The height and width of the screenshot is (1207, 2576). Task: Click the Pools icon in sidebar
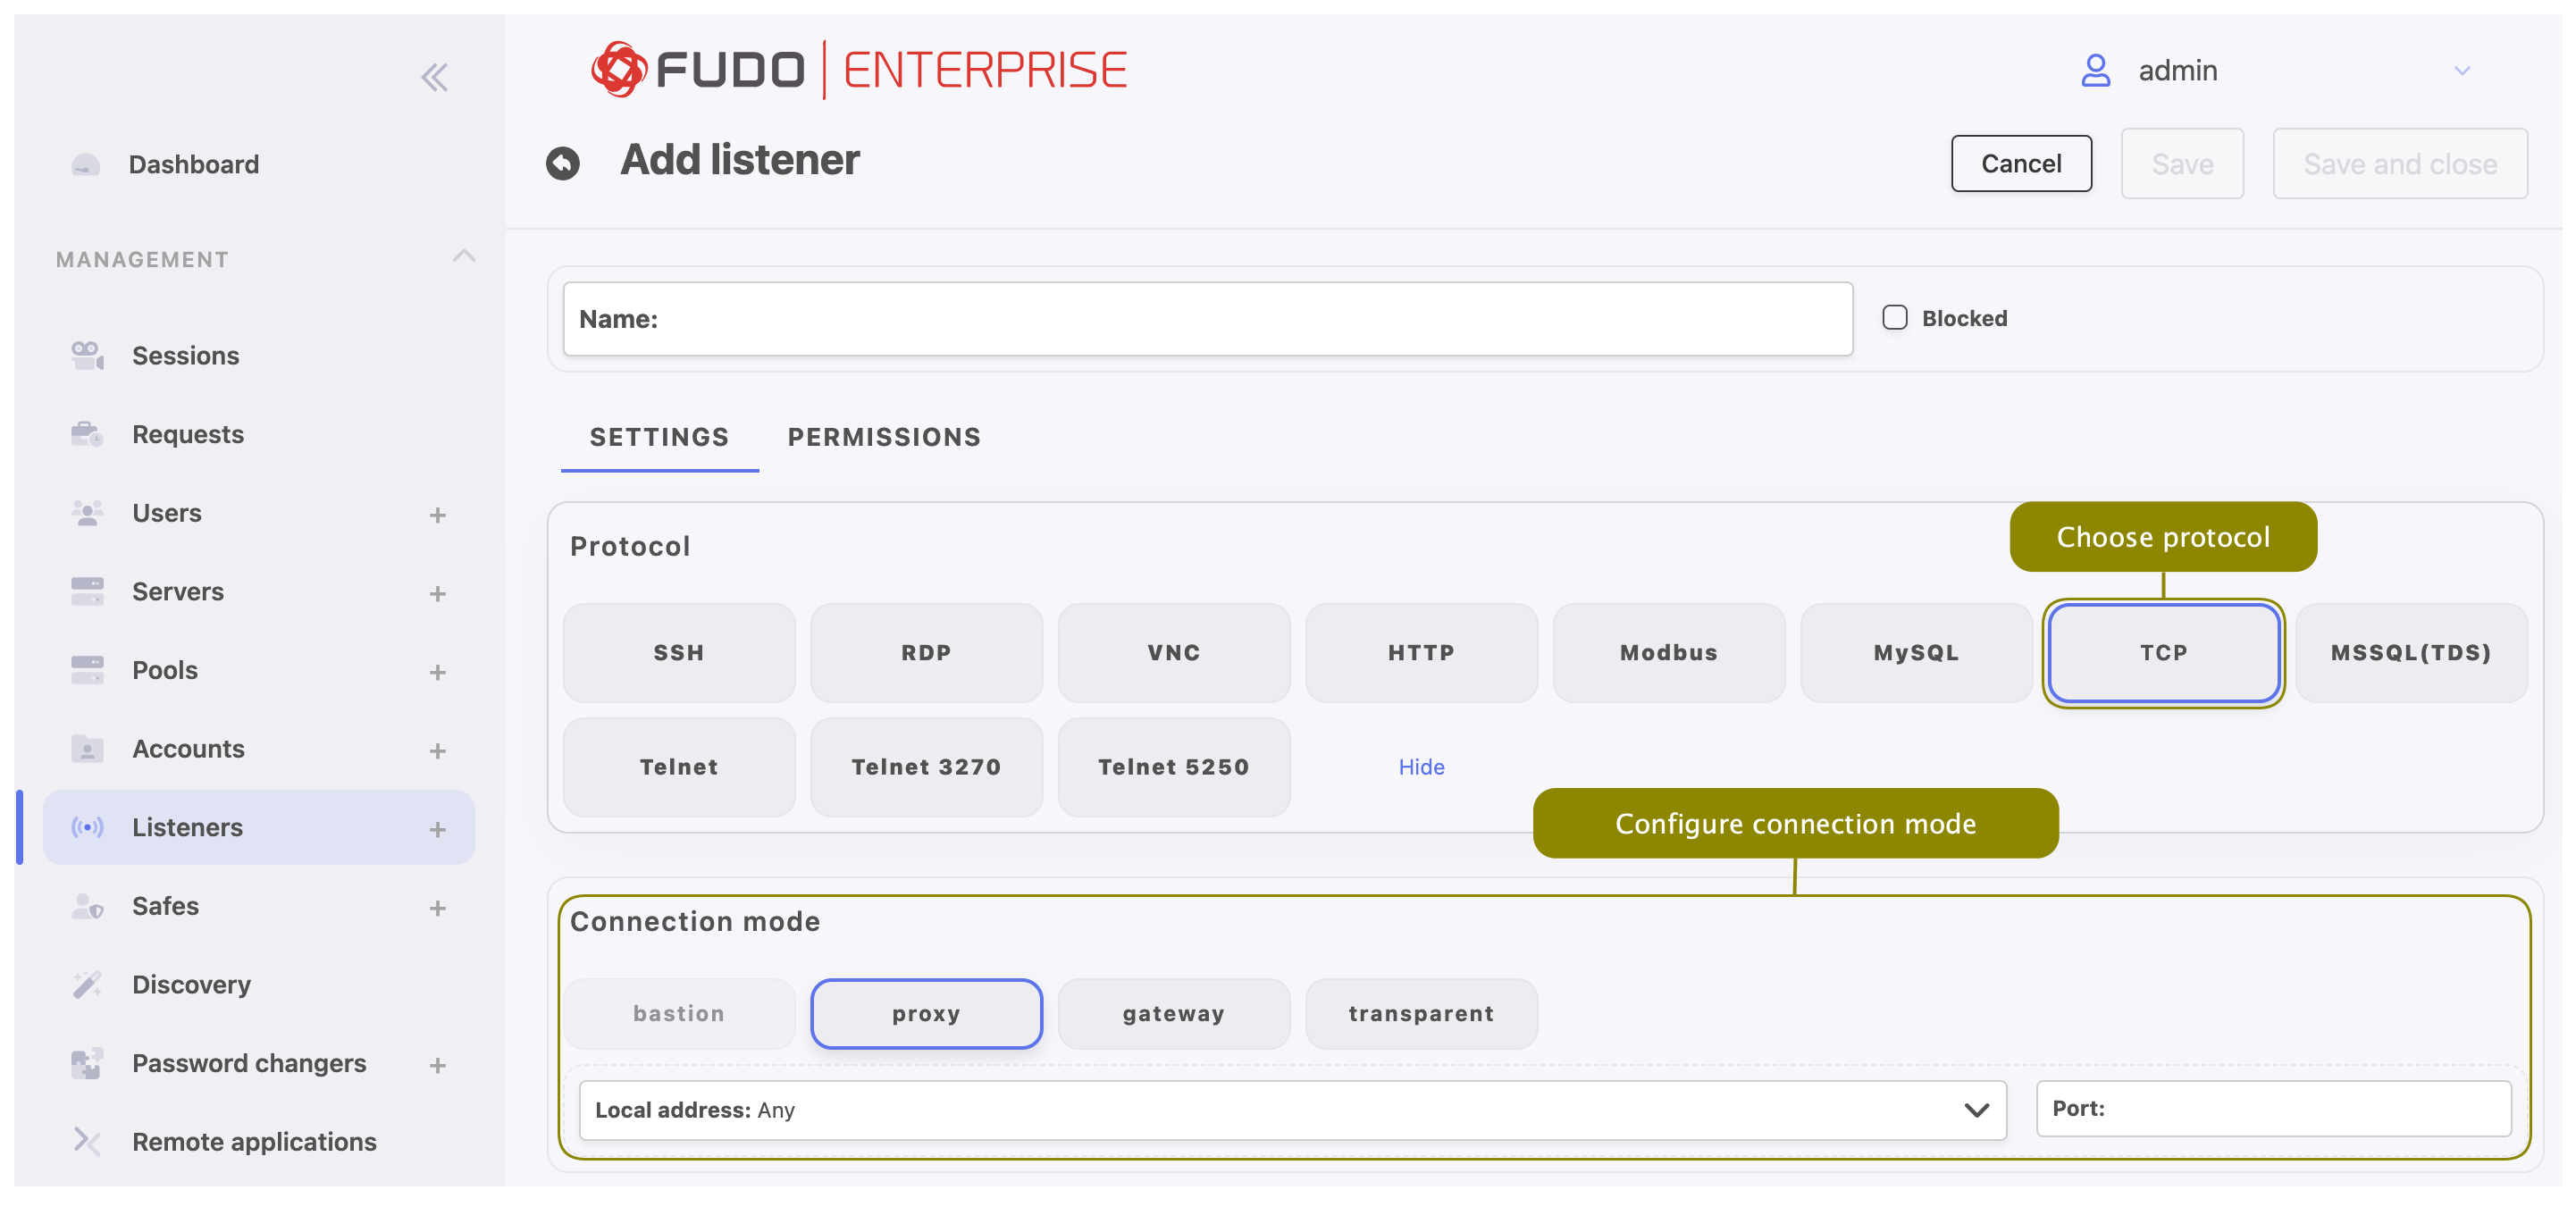click(87, 670)
